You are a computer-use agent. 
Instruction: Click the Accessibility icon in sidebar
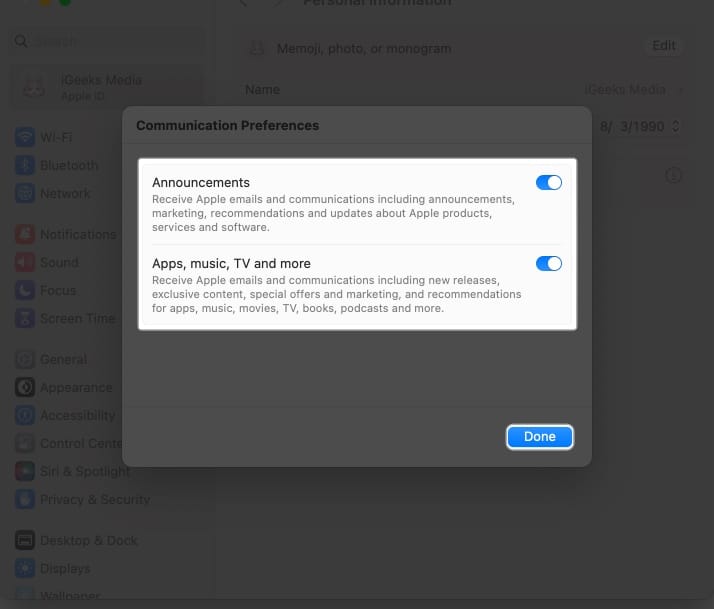tap(25, 415)
